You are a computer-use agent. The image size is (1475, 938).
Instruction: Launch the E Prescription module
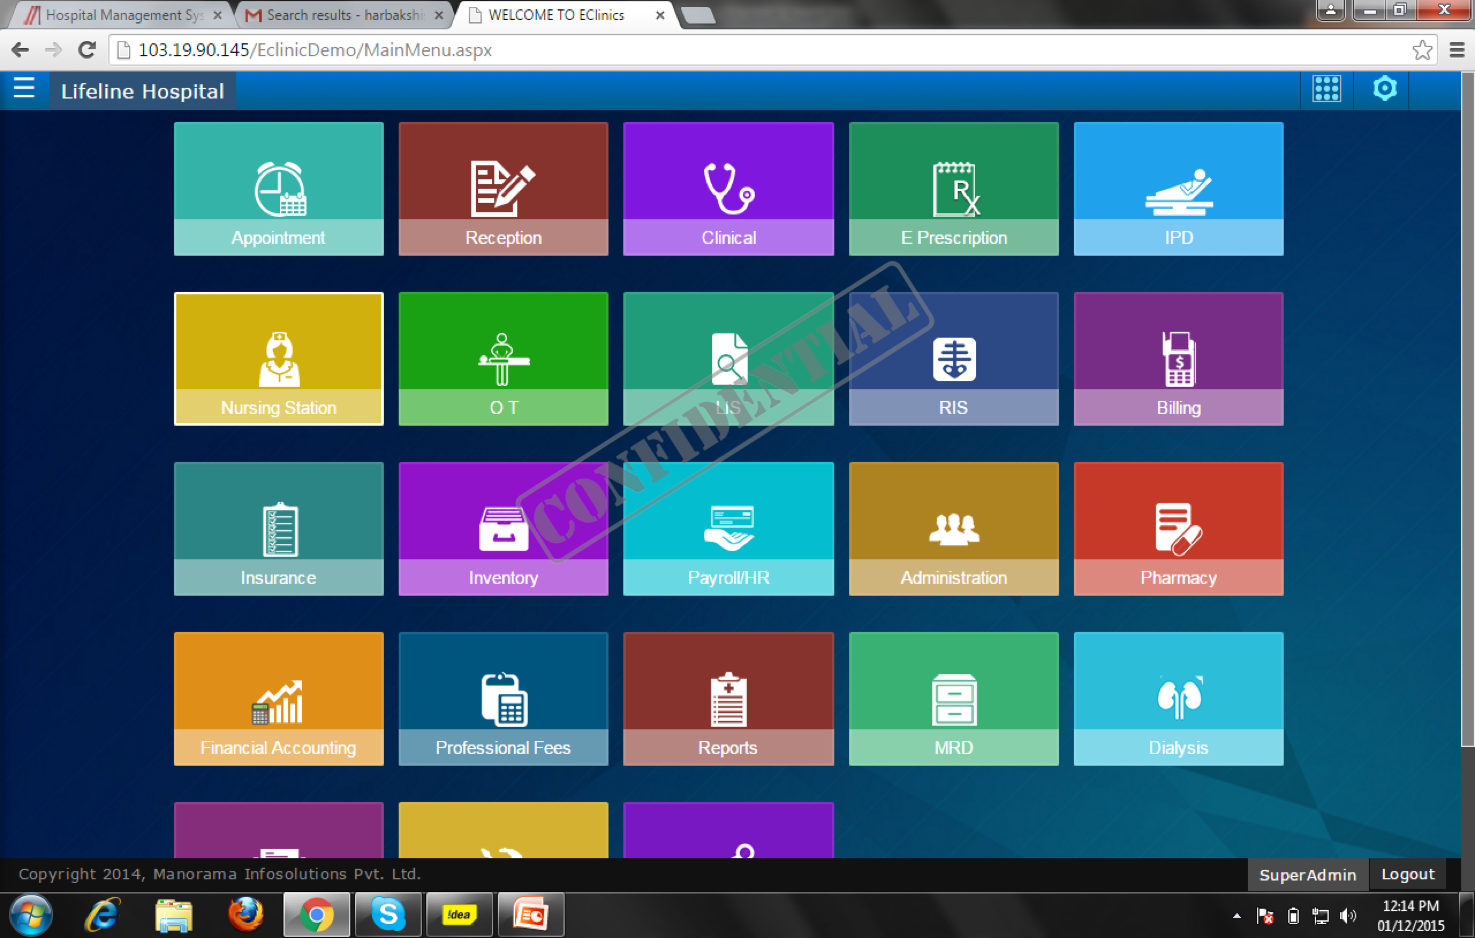click(x=952, y=188)
